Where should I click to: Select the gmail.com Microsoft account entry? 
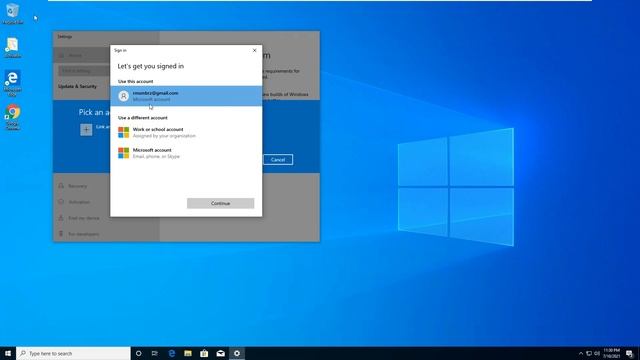tap(186, 96)
